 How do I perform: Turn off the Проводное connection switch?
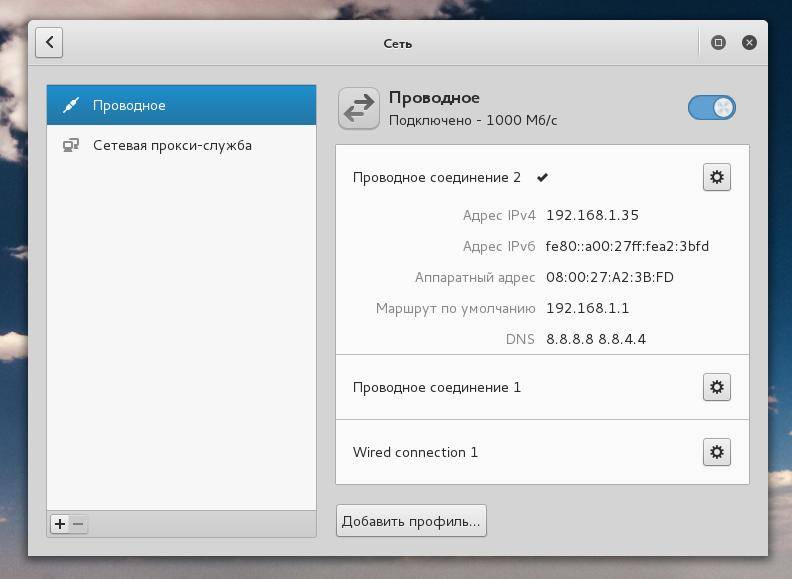[x=712, y=108]
